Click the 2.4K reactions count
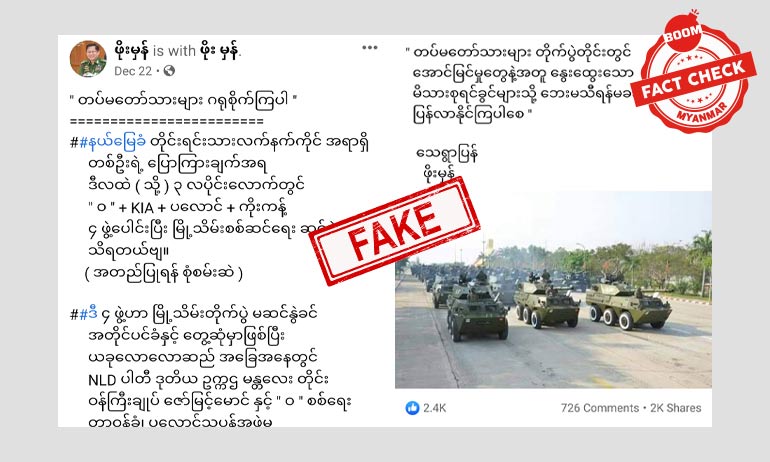Image resolution: width=770 pixels, height=462 pixels. click(x=435, y=408)
